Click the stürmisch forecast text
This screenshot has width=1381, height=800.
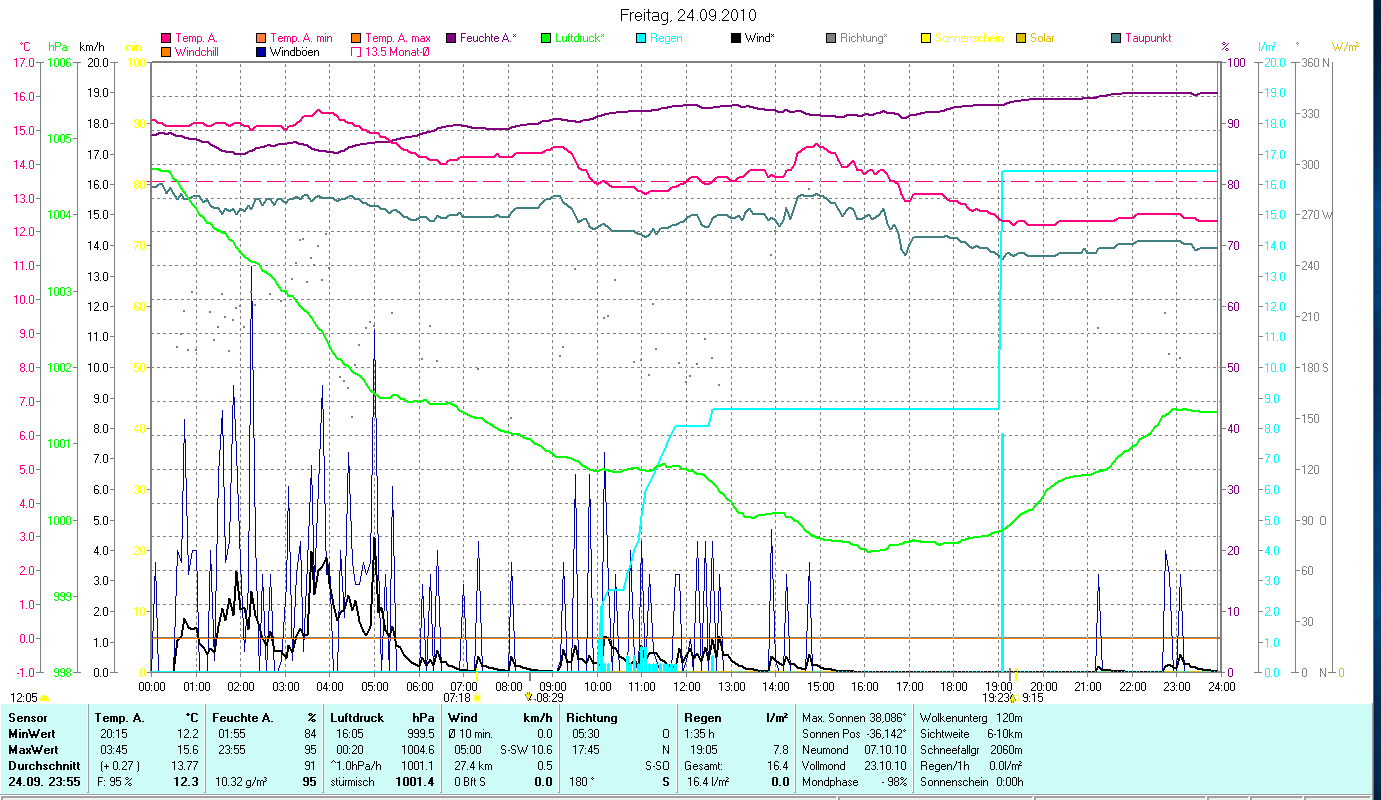pos(354,782)
